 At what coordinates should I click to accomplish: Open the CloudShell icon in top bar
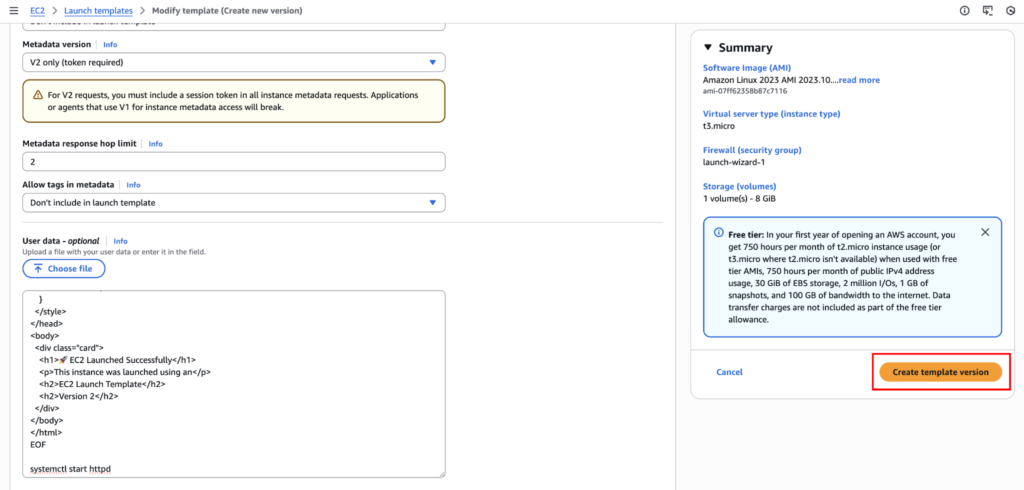[988, 10]
